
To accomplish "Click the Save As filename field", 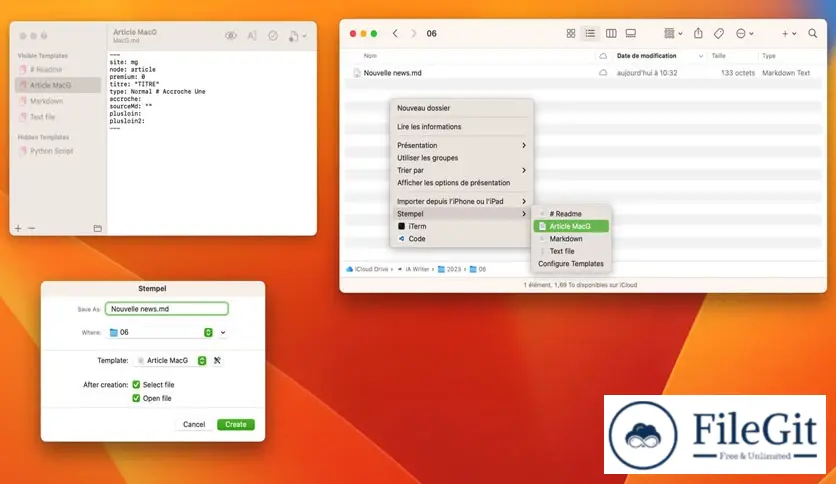I will (167, 309).
